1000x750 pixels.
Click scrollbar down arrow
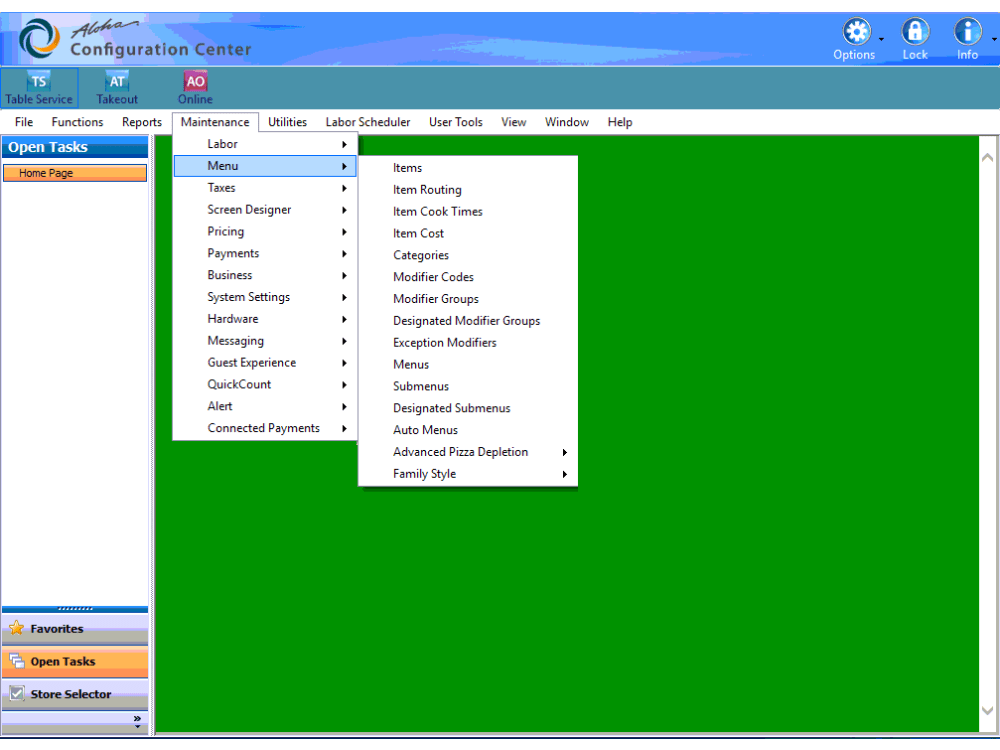pos(987,710)
